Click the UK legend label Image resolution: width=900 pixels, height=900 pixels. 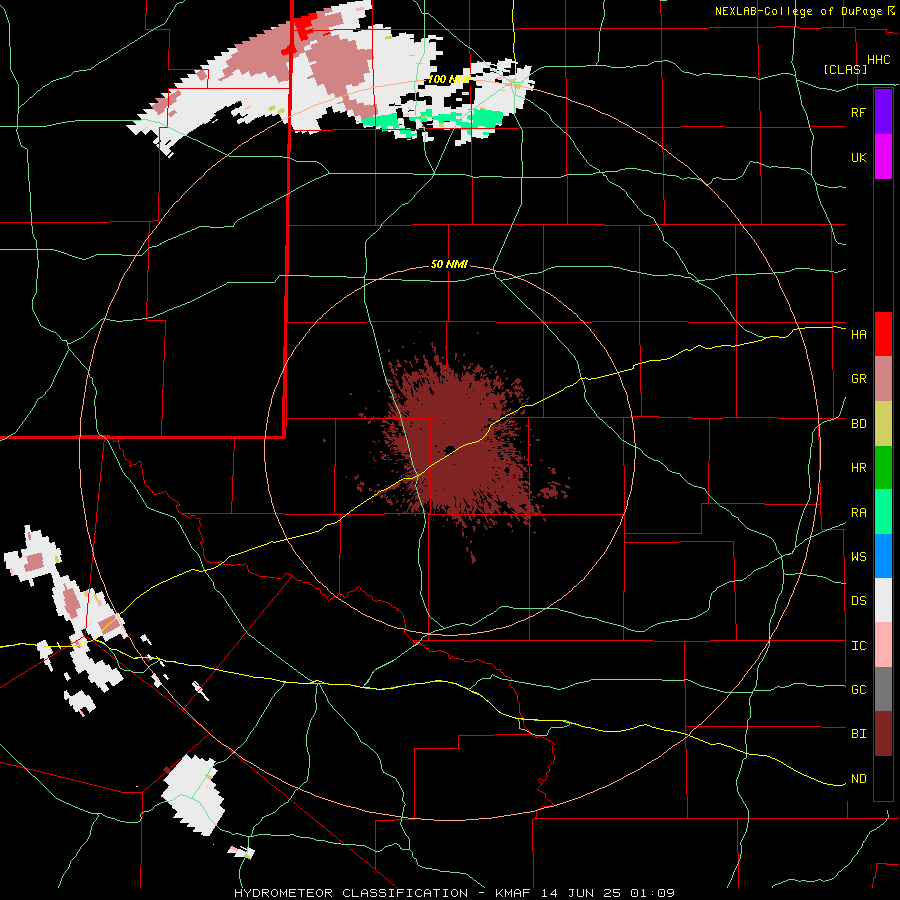pyautogui.click(x=858, y=157)
